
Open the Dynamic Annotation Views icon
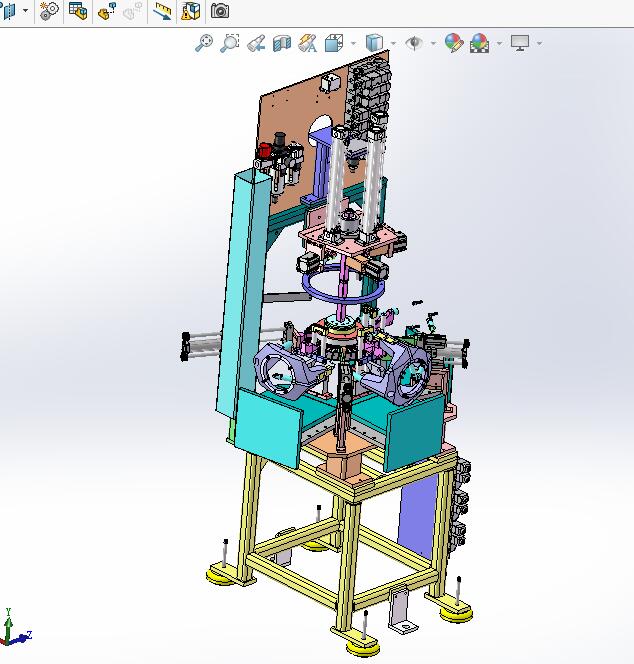coord(307,43)
